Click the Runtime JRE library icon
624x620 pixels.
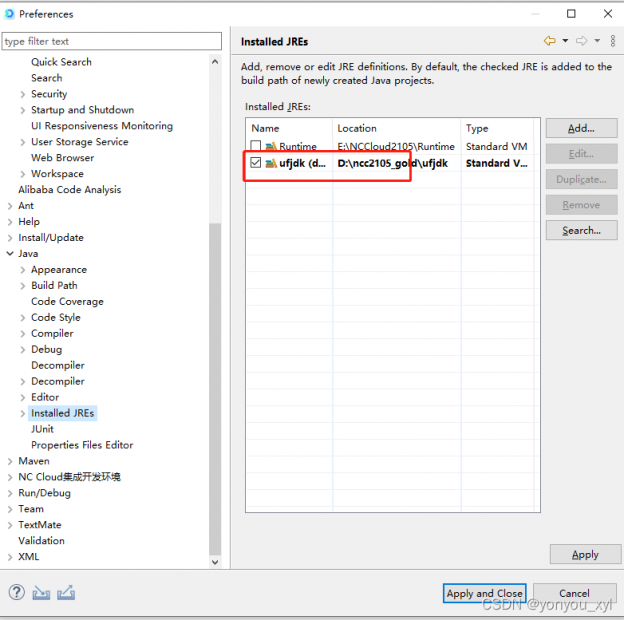(x=271, y=147)
